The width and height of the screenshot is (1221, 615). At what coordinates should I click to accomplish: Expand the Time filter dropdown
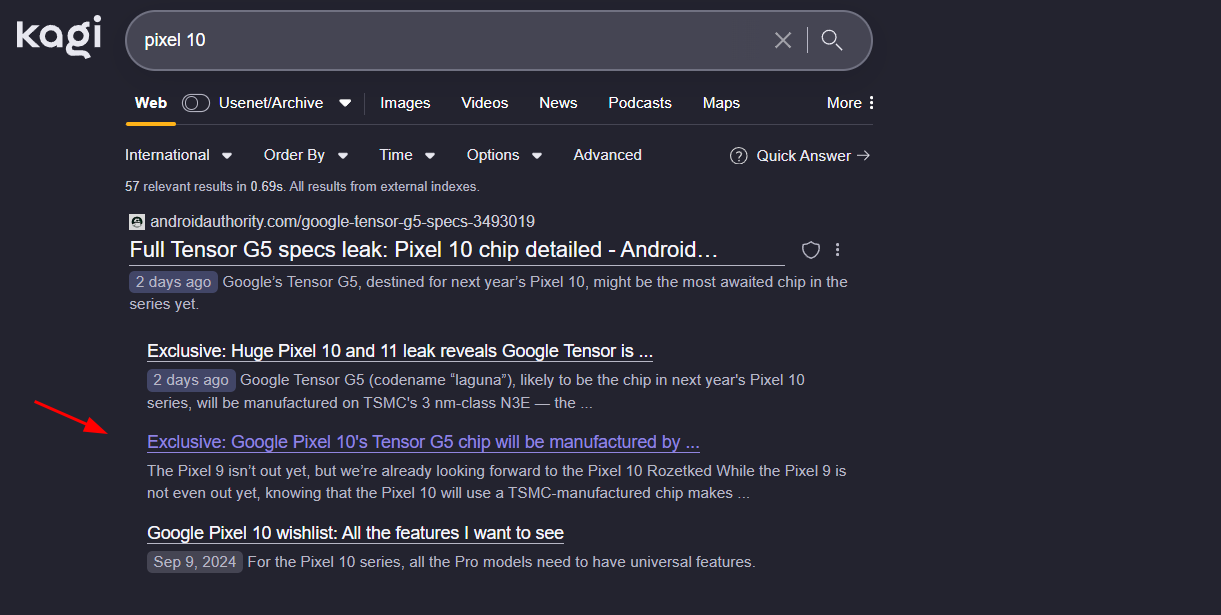pyautogui.click(x=407, y=155)
